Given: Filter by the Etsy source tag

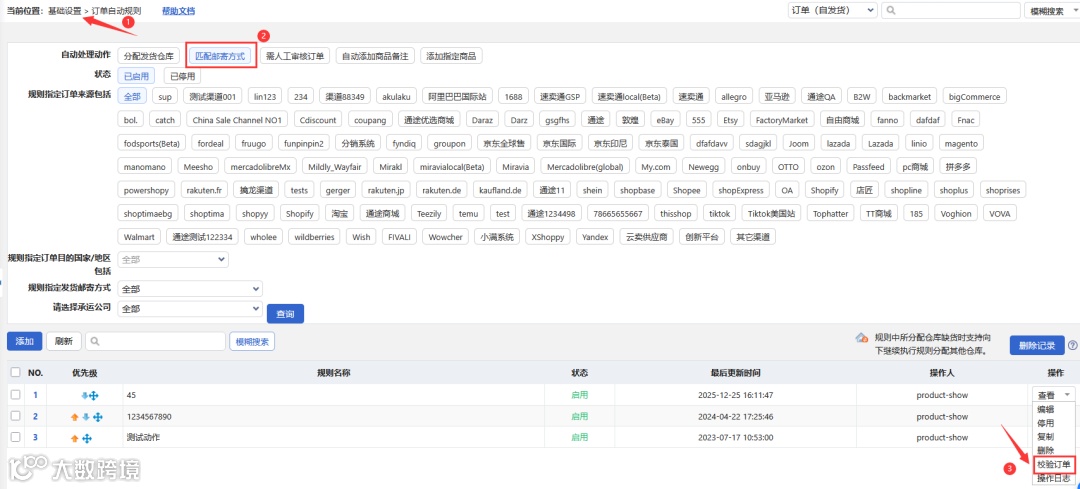Looking at the screenshot, I should coord(730,121).
